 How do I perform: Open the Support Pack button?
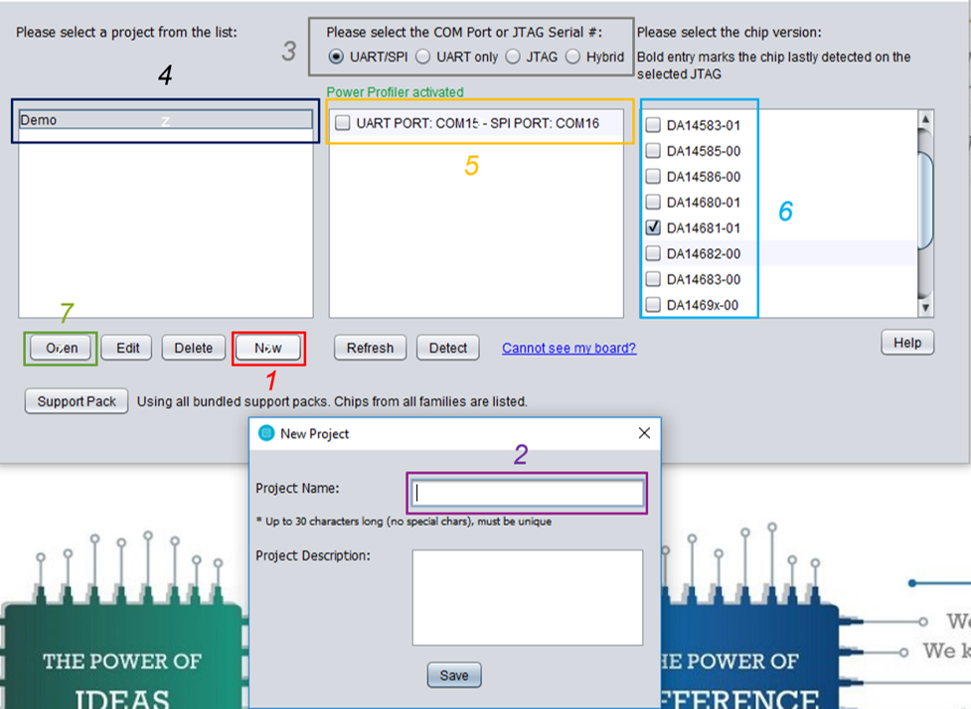[x=77, y=401]
